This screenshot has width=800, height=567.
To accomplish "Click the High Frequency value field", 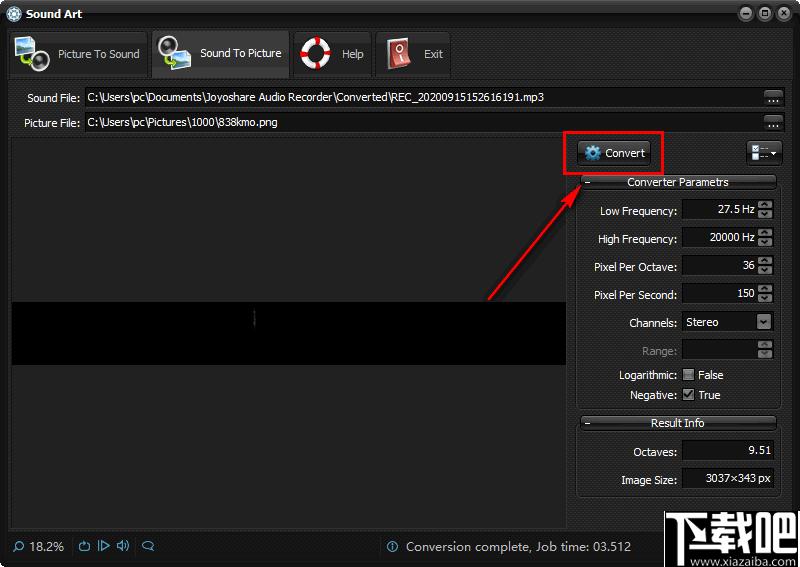I will tap(719, 237).
